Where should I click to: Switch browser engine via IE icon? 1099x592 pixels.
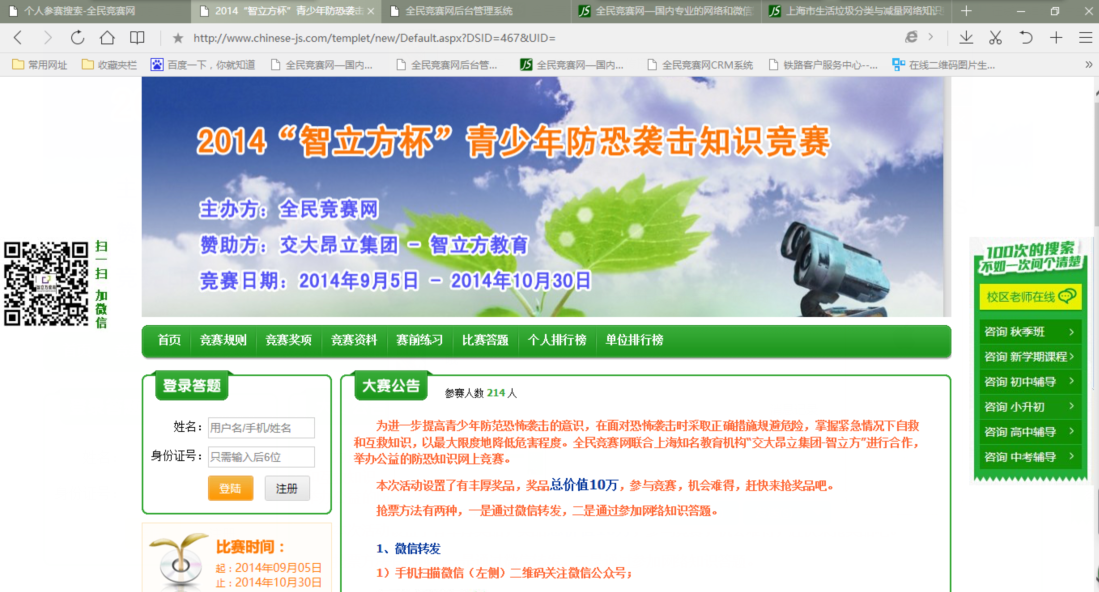(911, 37)
